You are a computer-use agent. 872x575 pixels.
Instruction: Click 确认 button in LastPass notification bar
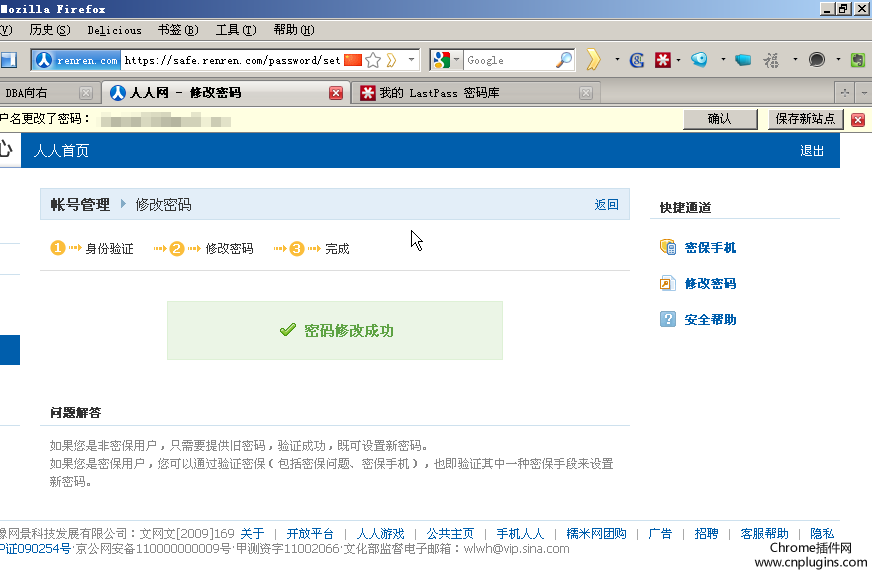point(720,119)
